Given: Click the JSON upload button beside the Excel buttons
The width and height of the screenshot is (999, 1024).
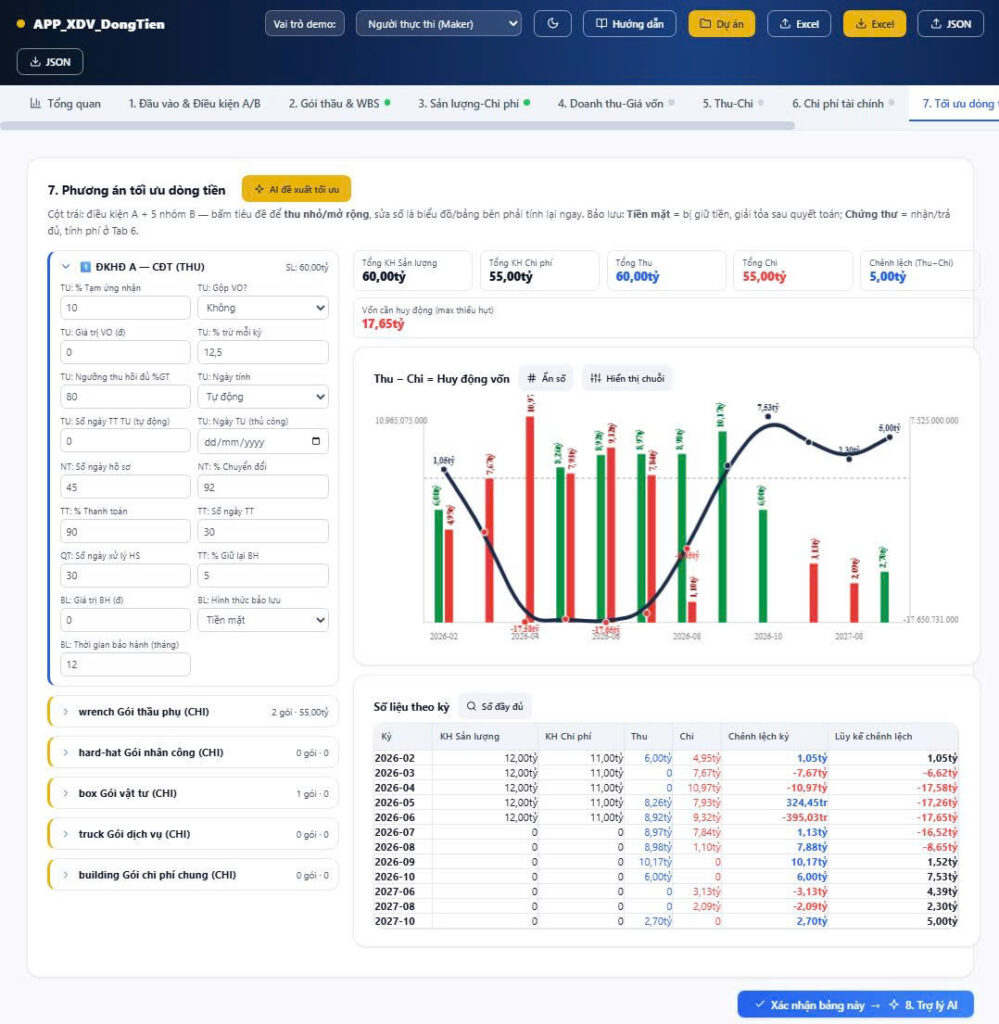Looking at the screenshot, I should 950,24.
